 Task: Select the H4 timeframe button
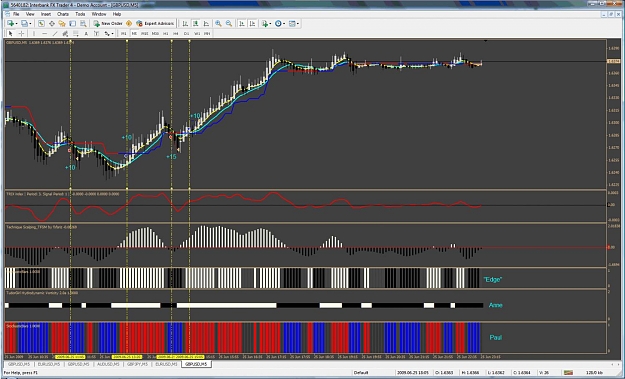(175, 33)
